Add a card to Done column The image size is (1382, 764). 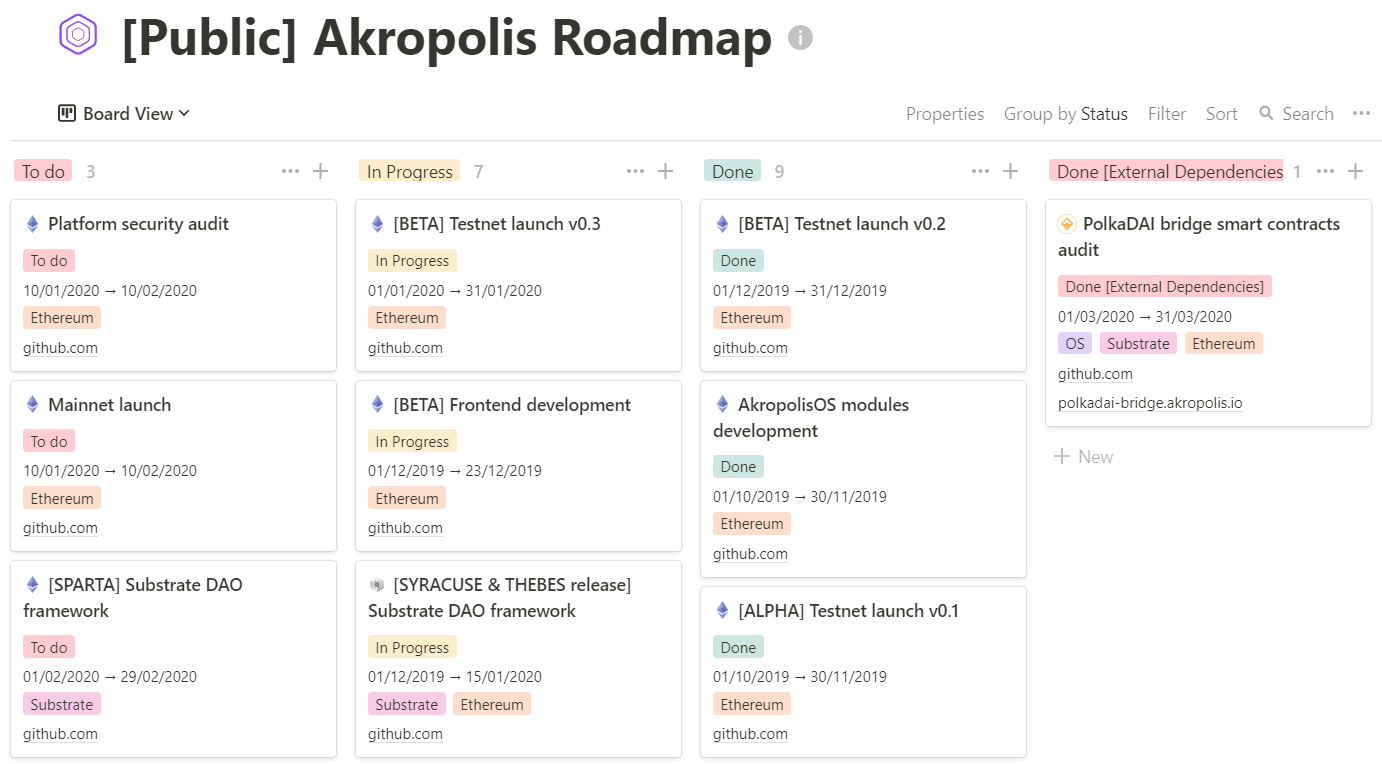(1011, 171)
